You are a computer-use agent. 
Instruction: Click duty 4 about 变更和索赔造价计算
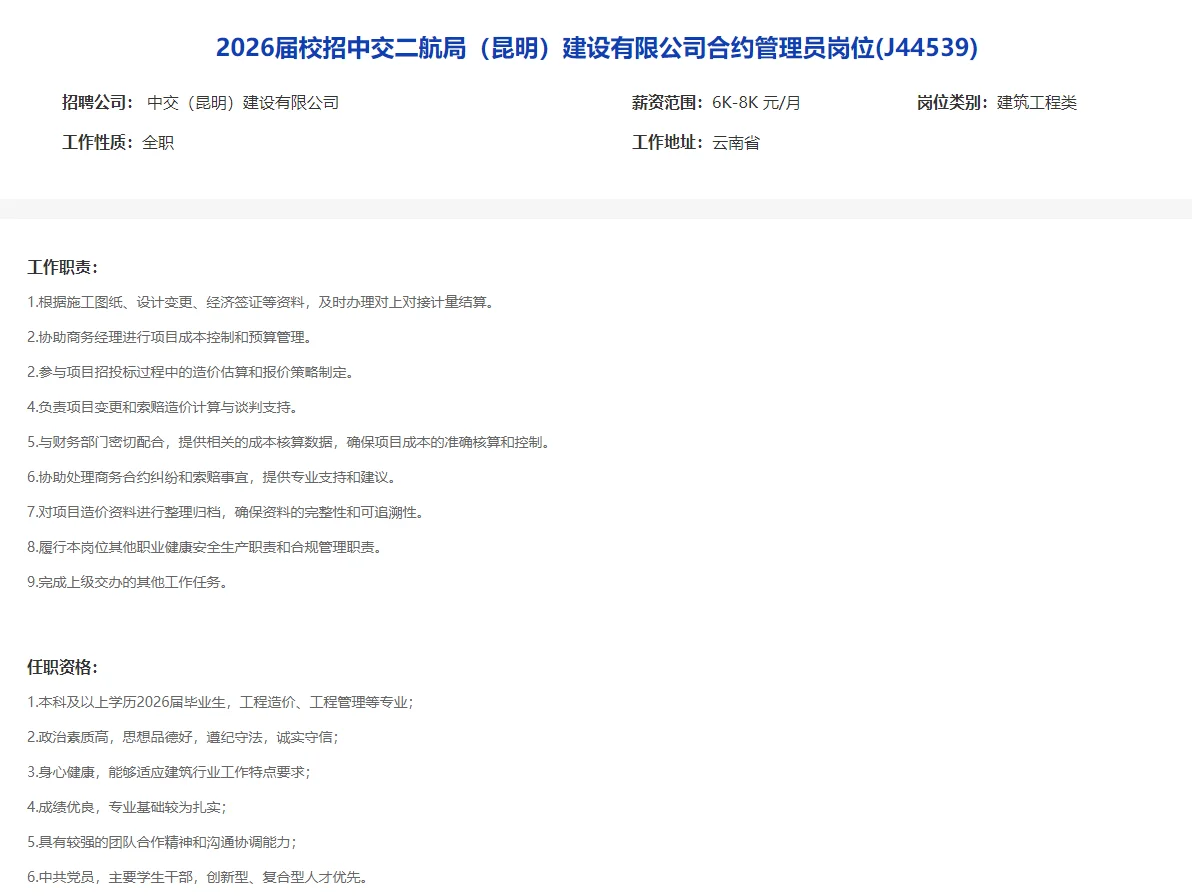tap(163, 407)
